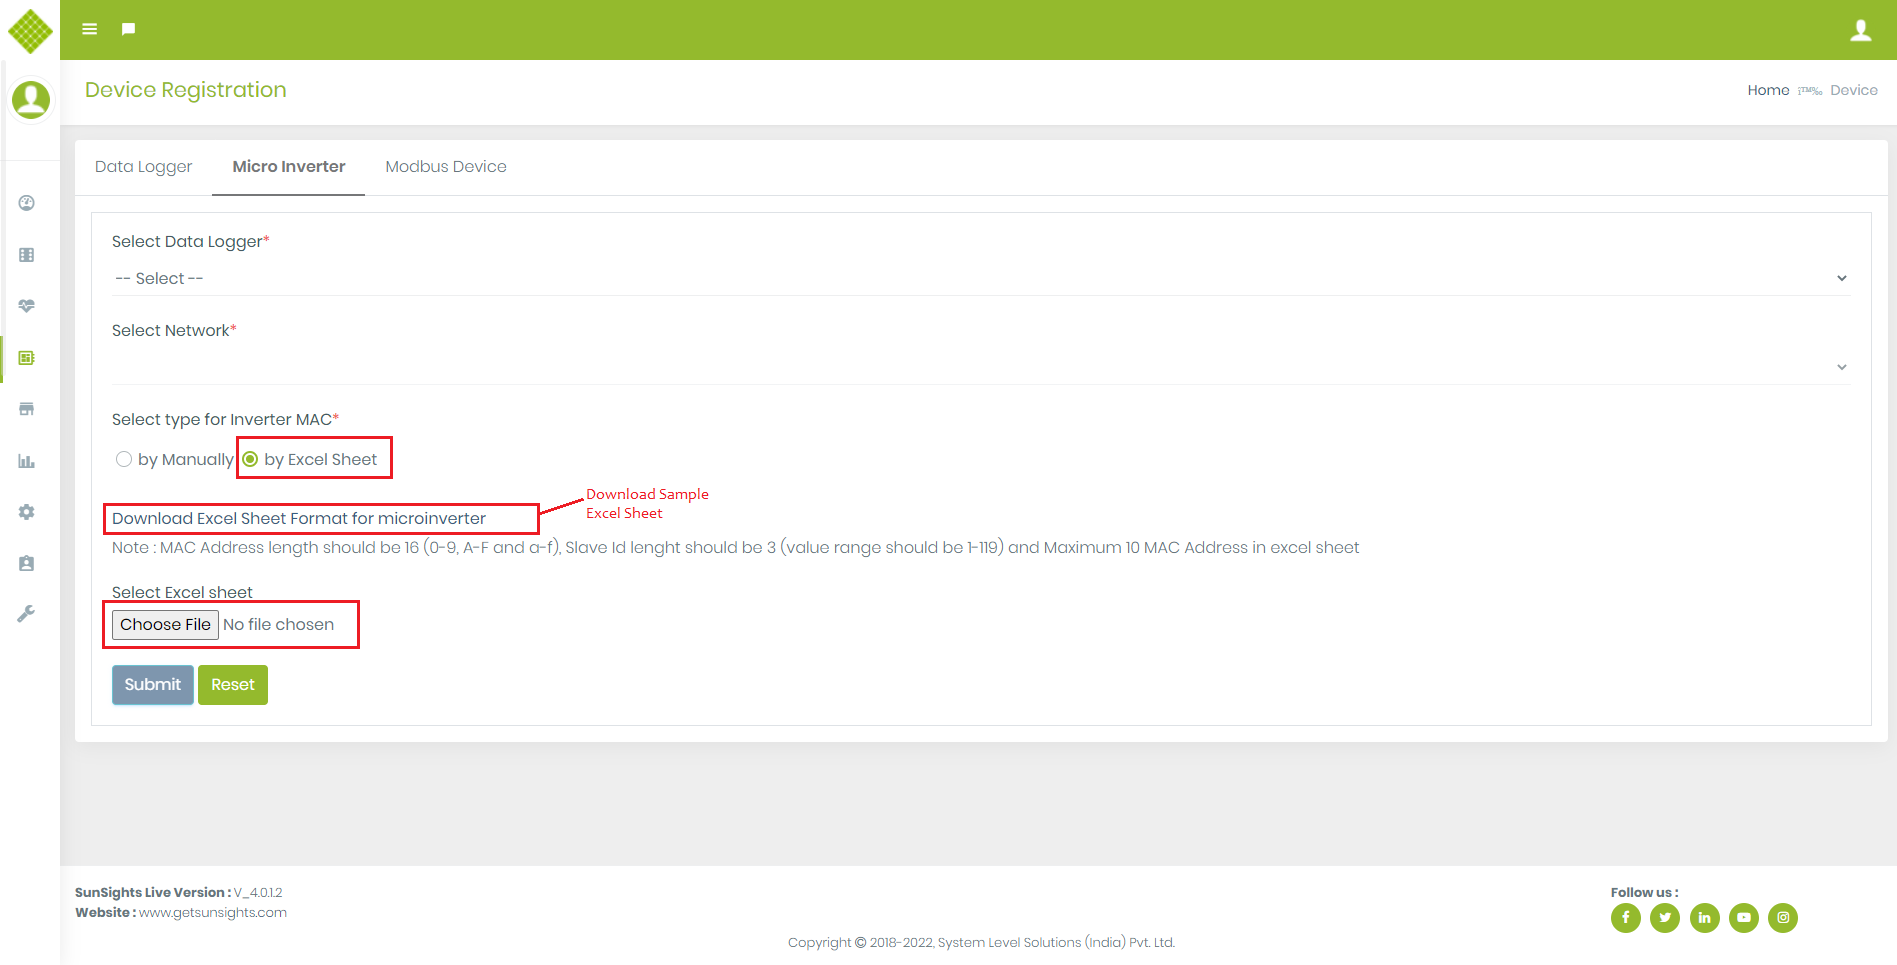Open the user account icon at top right

[1860, 30]
